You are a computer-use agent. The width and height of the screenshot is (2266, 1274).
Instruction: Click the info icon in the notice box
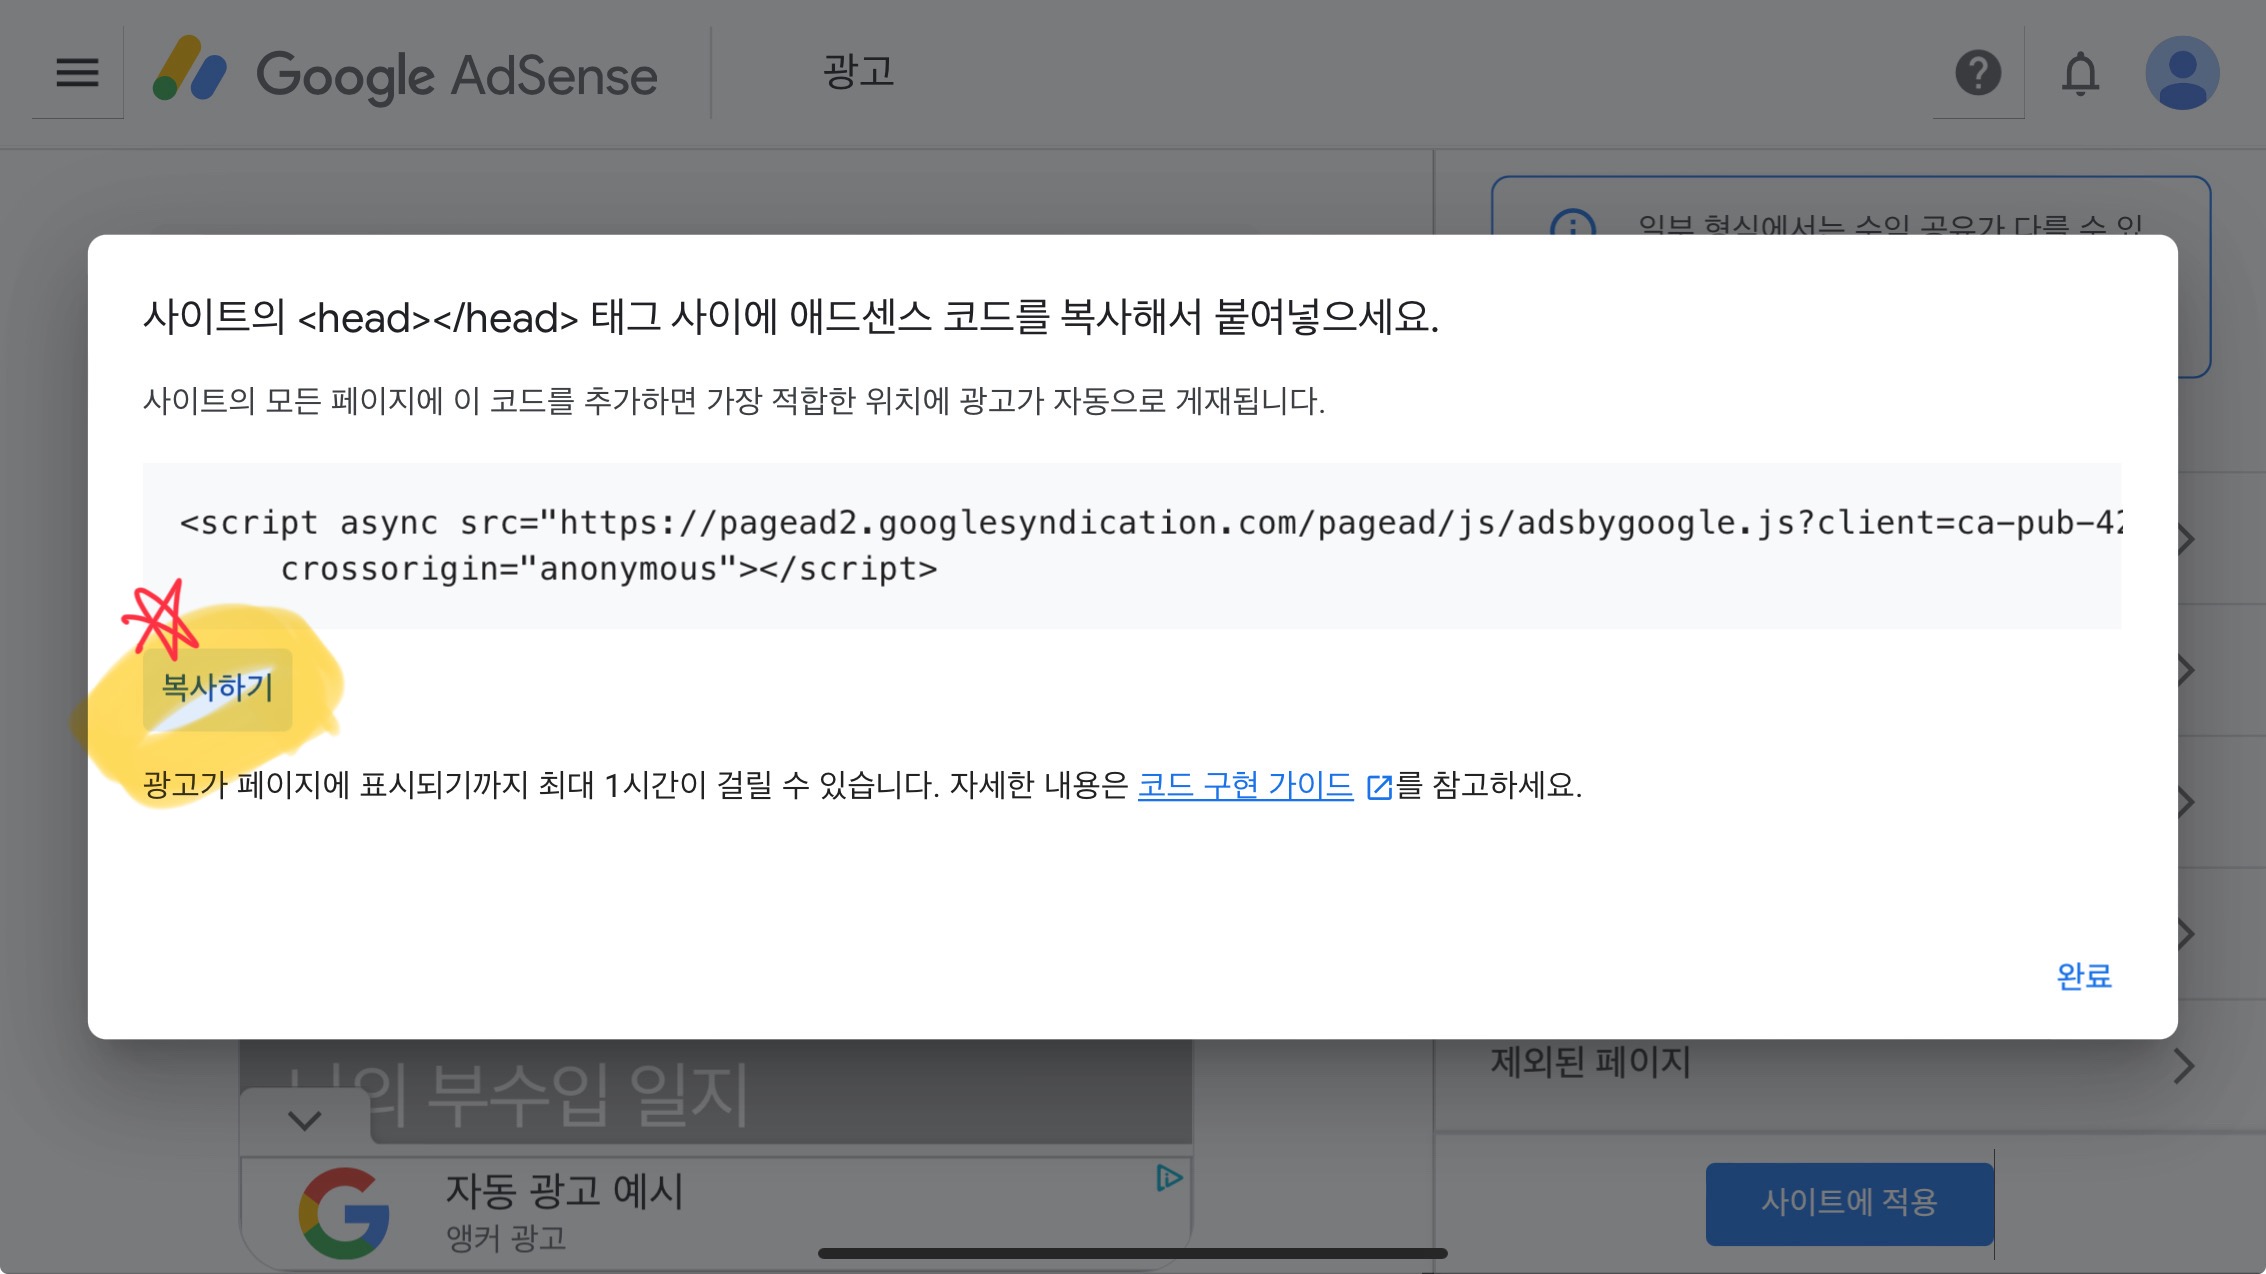(x=1572, y=224)
